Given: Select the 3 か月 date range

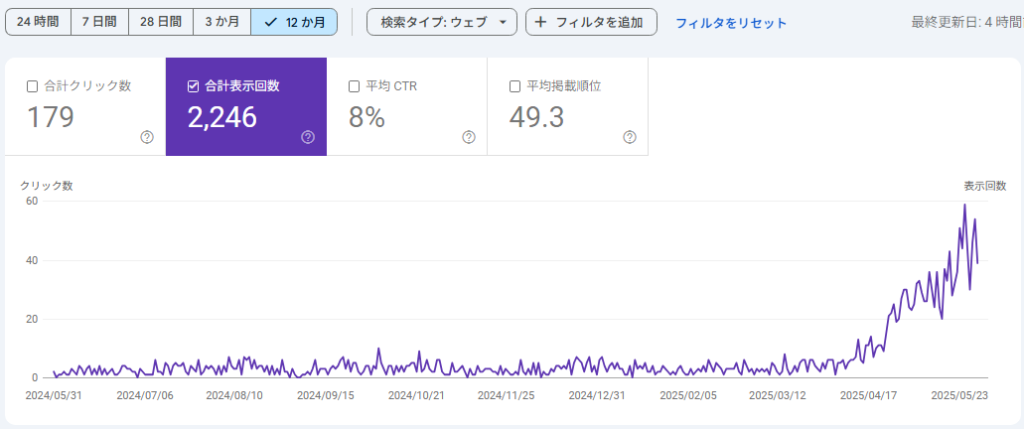Looking at the screenshot, I should [222, 22].
